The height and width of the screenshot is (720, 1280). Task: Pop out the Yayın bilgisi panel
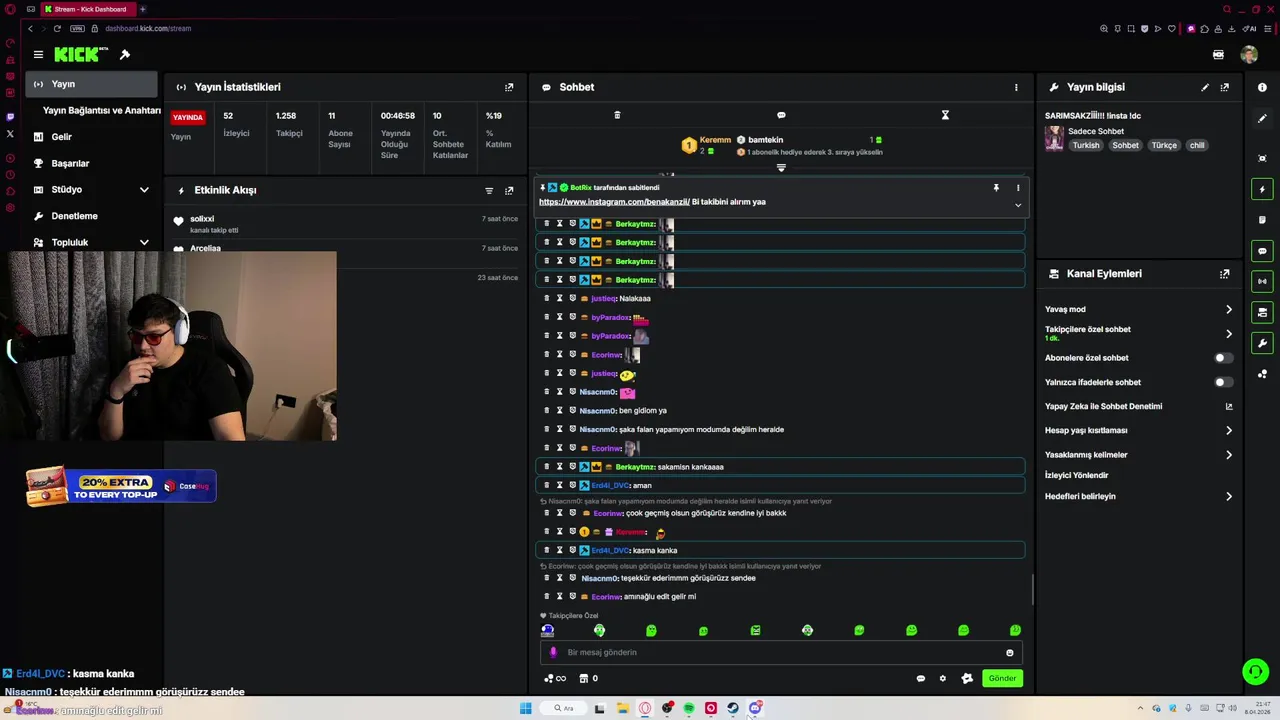coord(1225,87)
